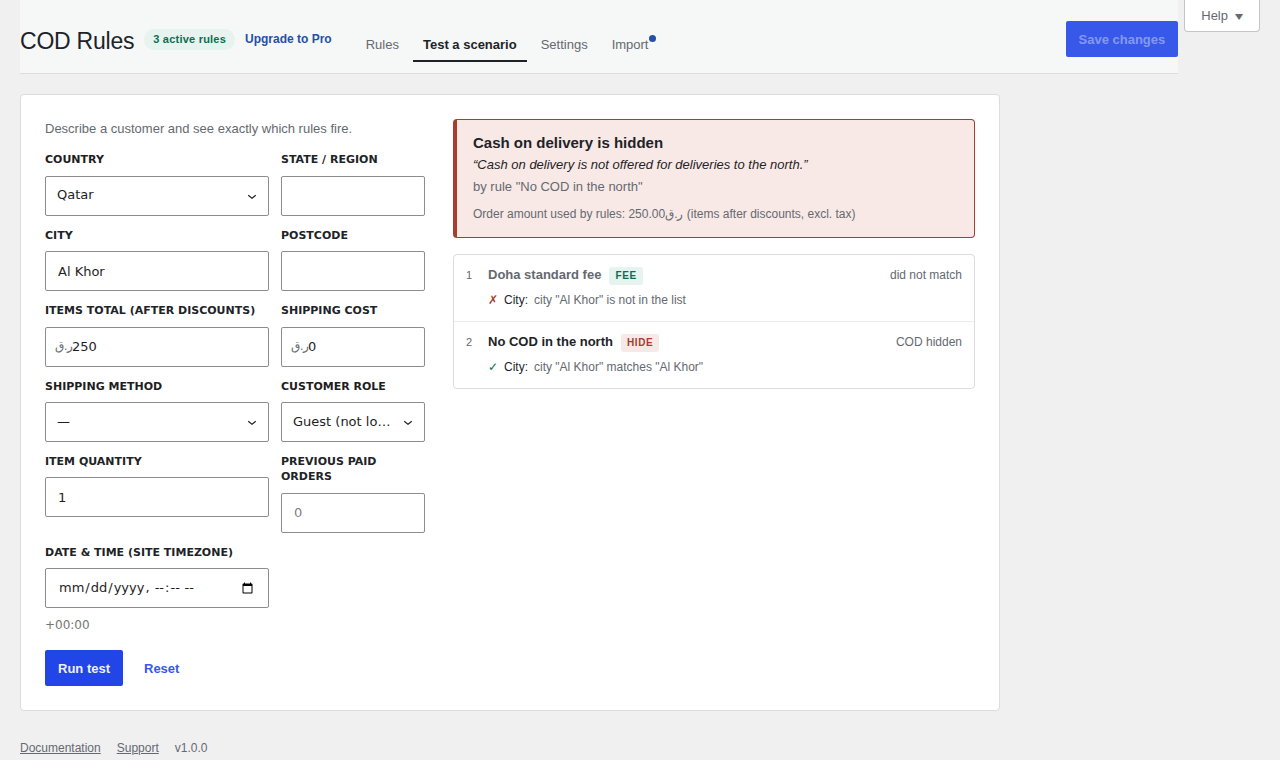Open the Country dropdown showing Qatar

point(157,196)
